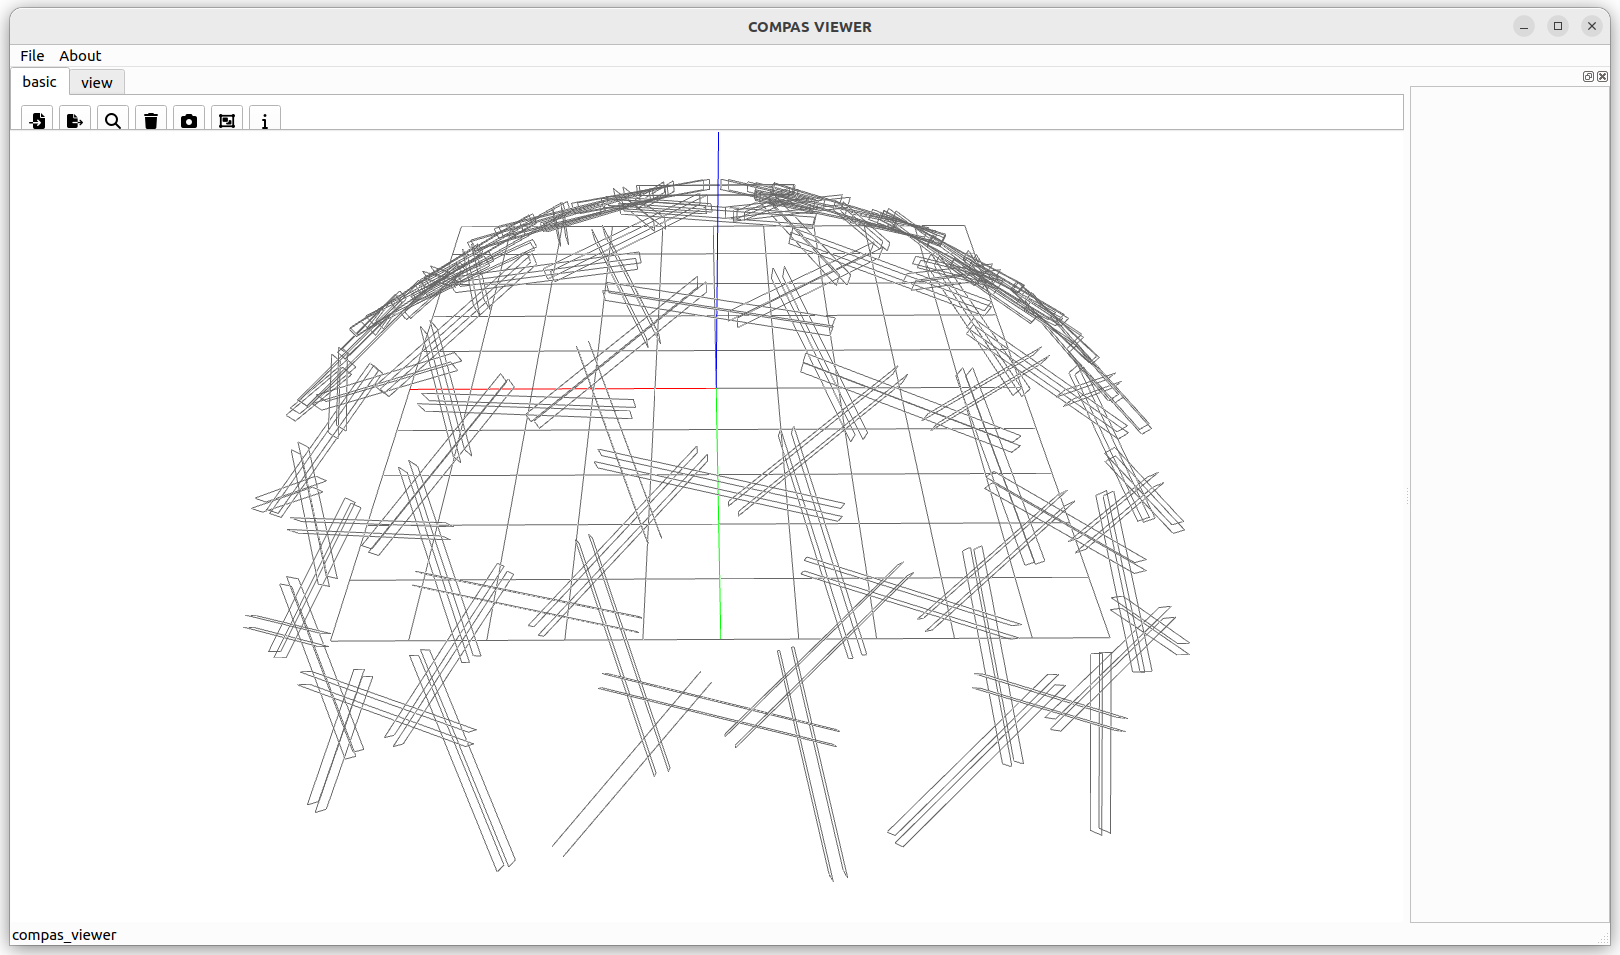Screen dimensions: 1620x955
Task: Select the magnifier zoom tool
Action: pos(112,120)
